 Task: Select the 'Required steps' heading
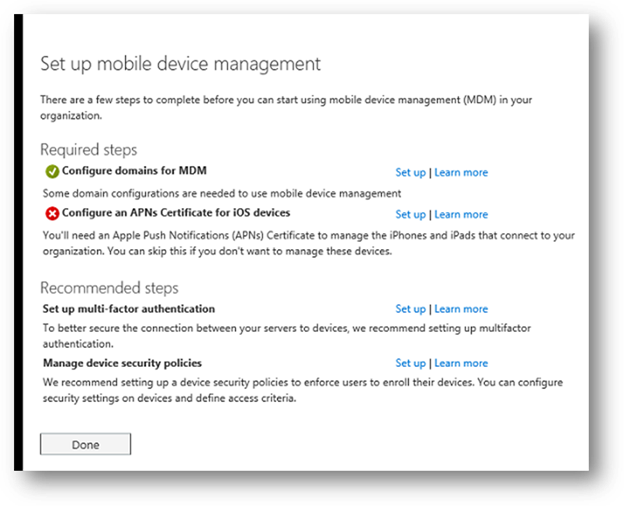(88, 149)
